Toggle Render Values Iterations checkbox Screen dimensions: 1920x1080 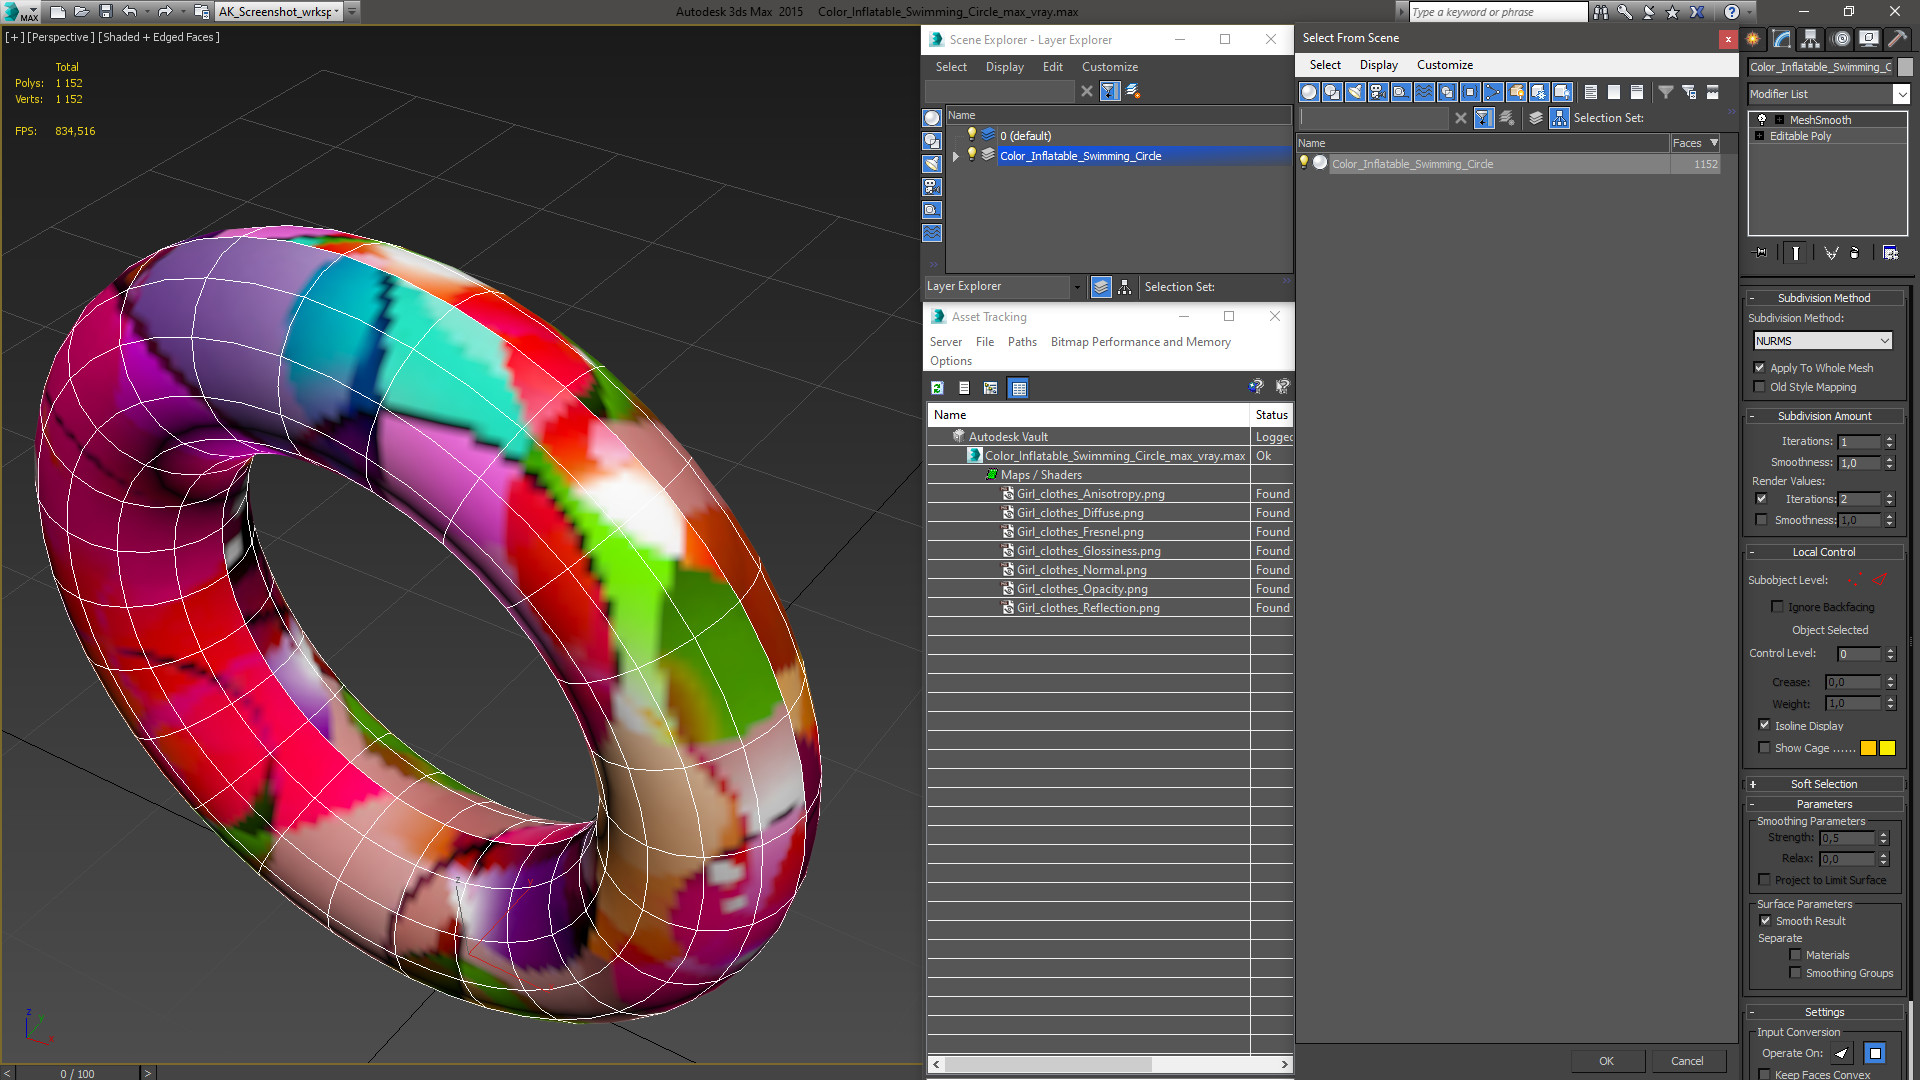pyautogui.click(x=1761, y=499)
